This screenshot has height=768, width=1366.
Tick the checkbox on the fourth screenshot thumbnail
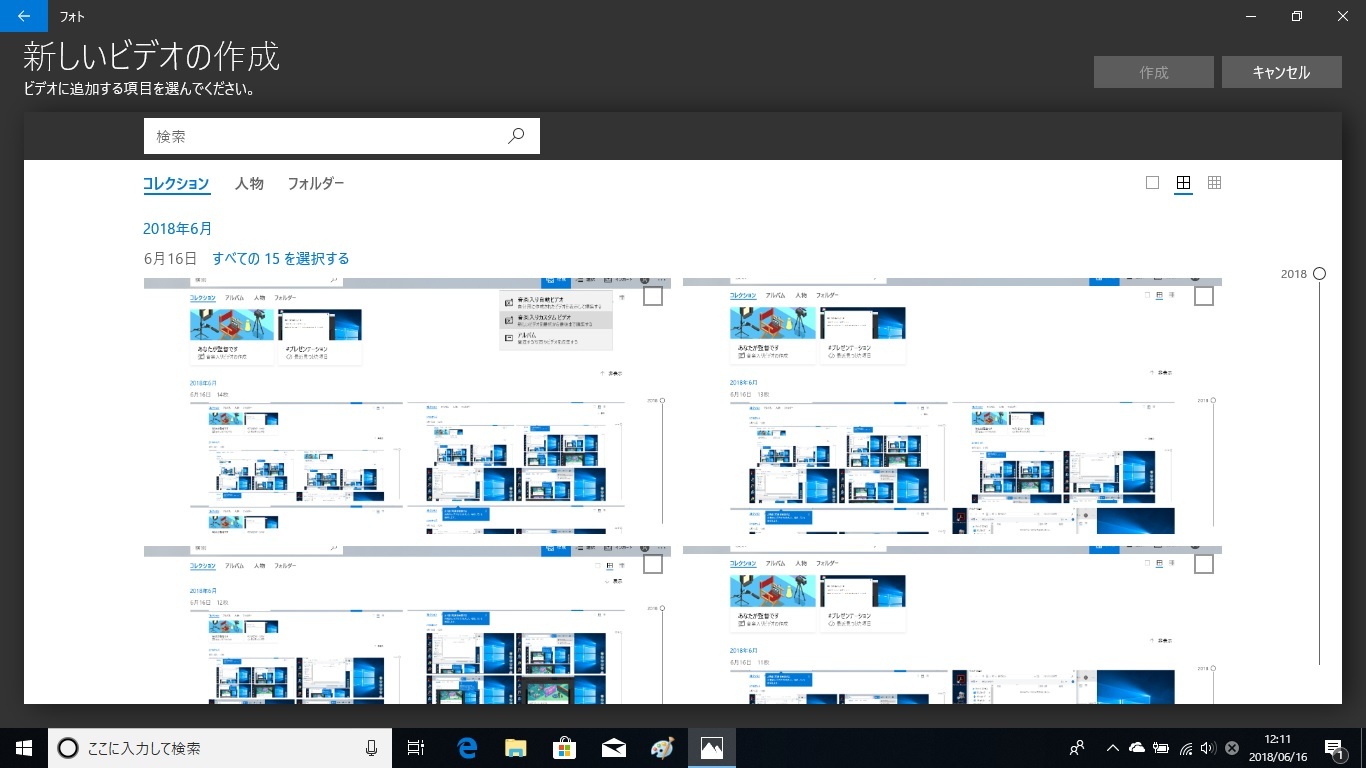(x=1204, y=564)
